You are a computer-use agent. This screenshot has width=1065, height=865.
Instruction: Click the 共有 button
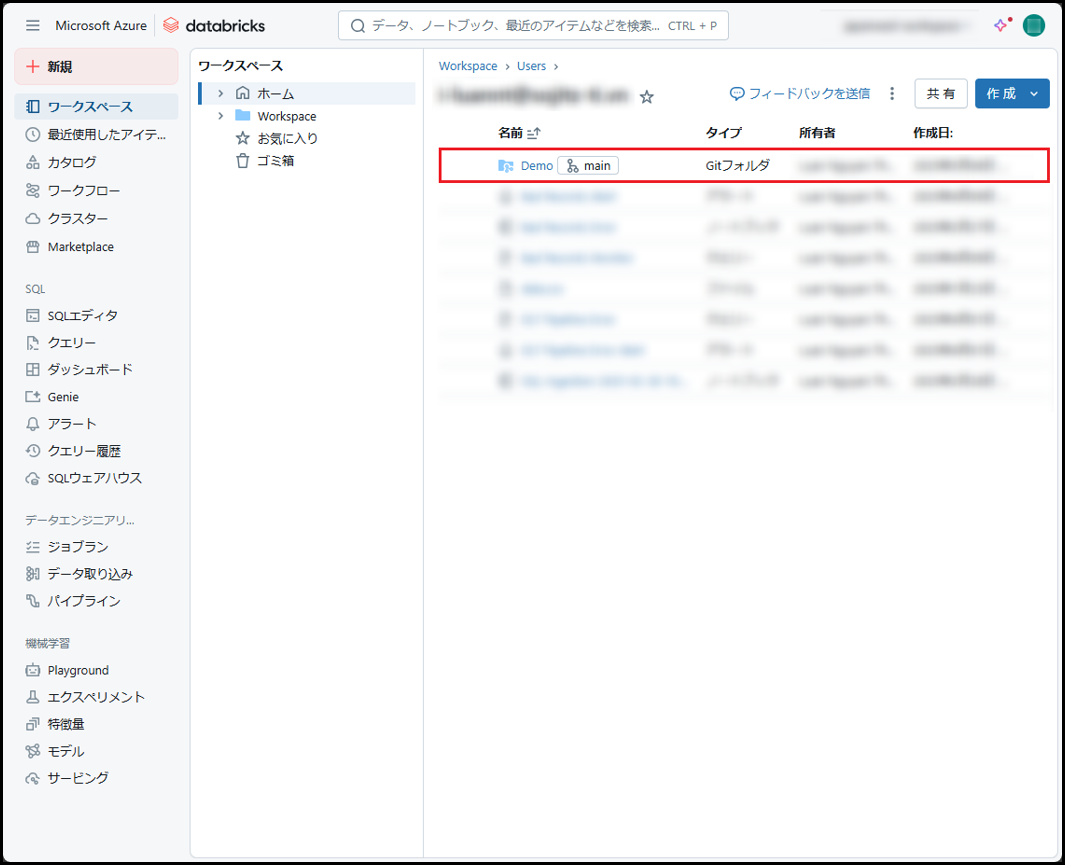[x=941, y=94]
